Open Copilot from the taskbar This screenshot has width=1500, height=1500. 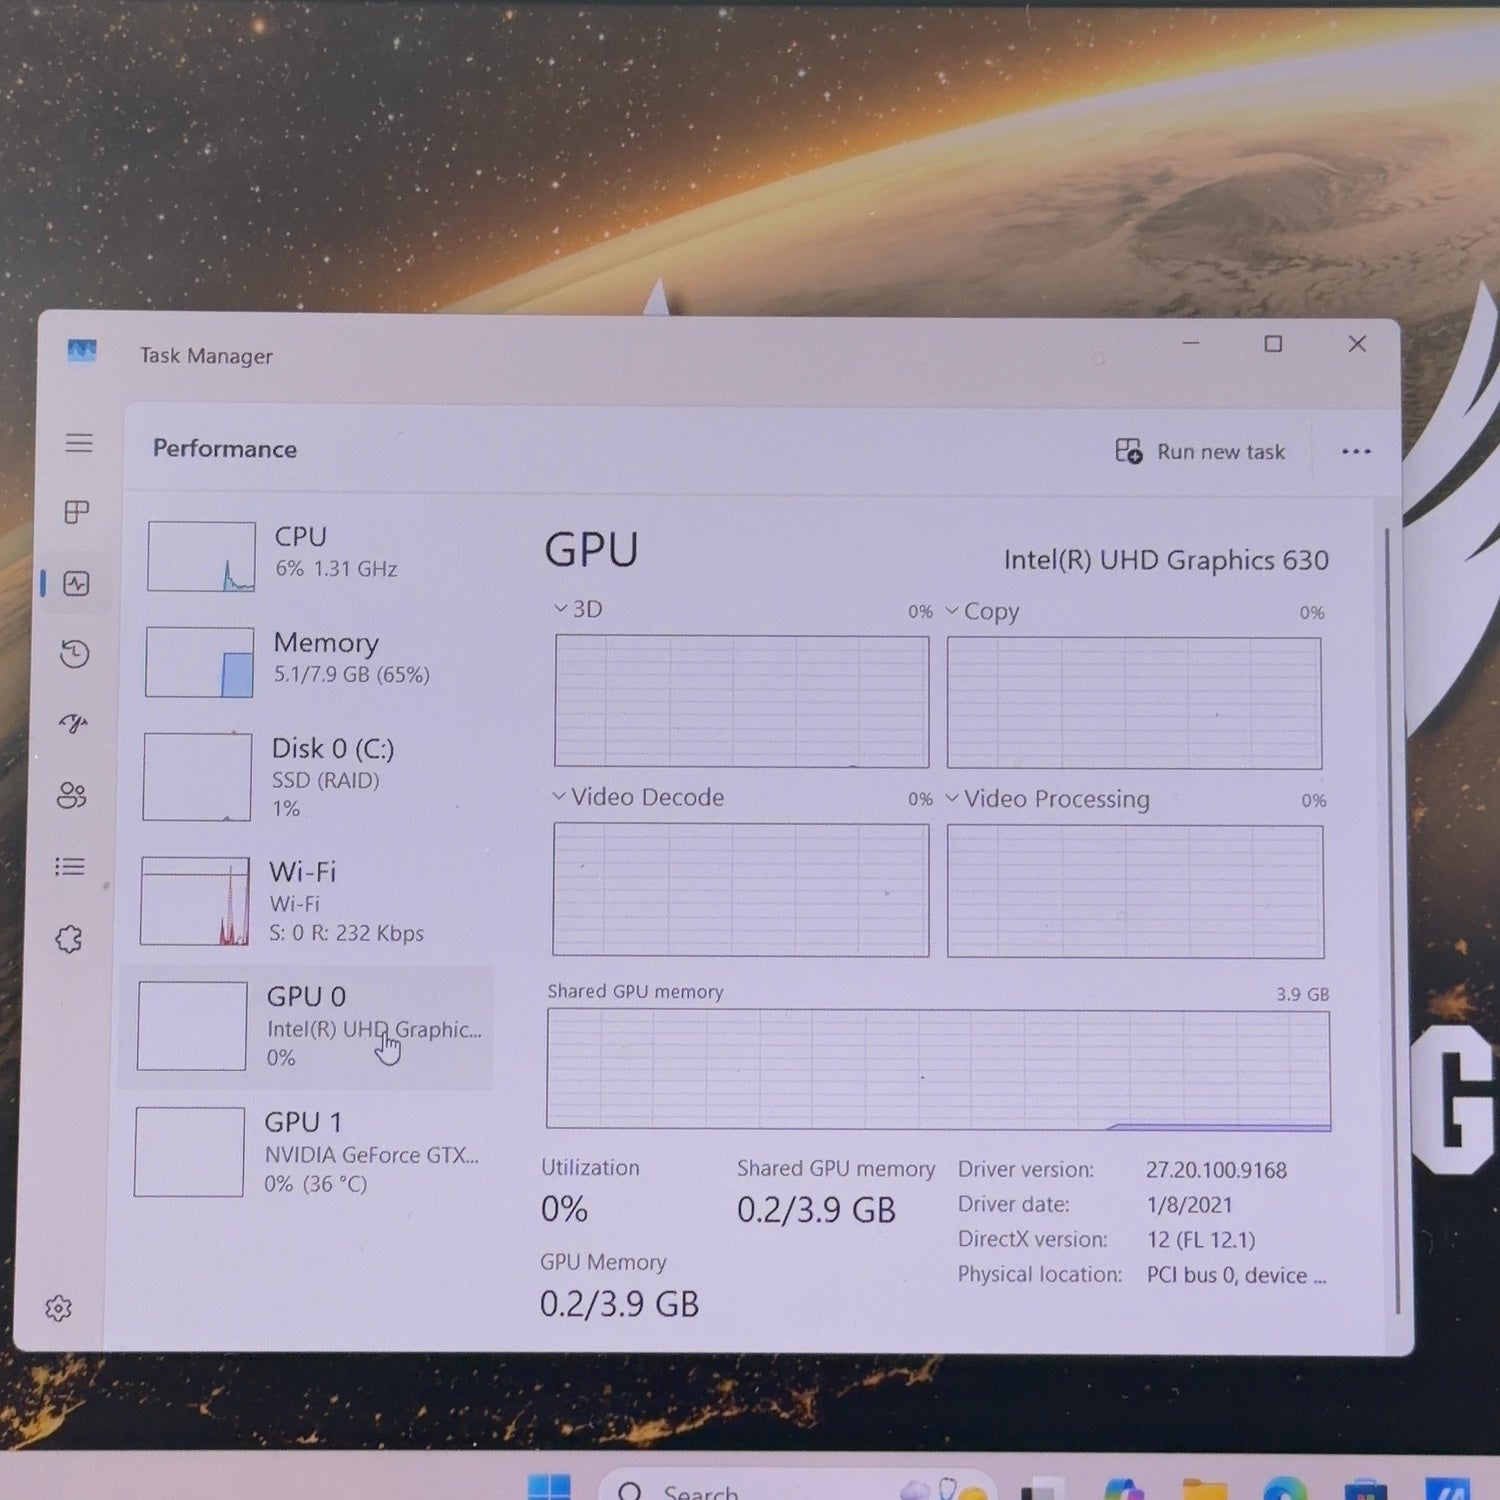[x=1124, y=1489]
